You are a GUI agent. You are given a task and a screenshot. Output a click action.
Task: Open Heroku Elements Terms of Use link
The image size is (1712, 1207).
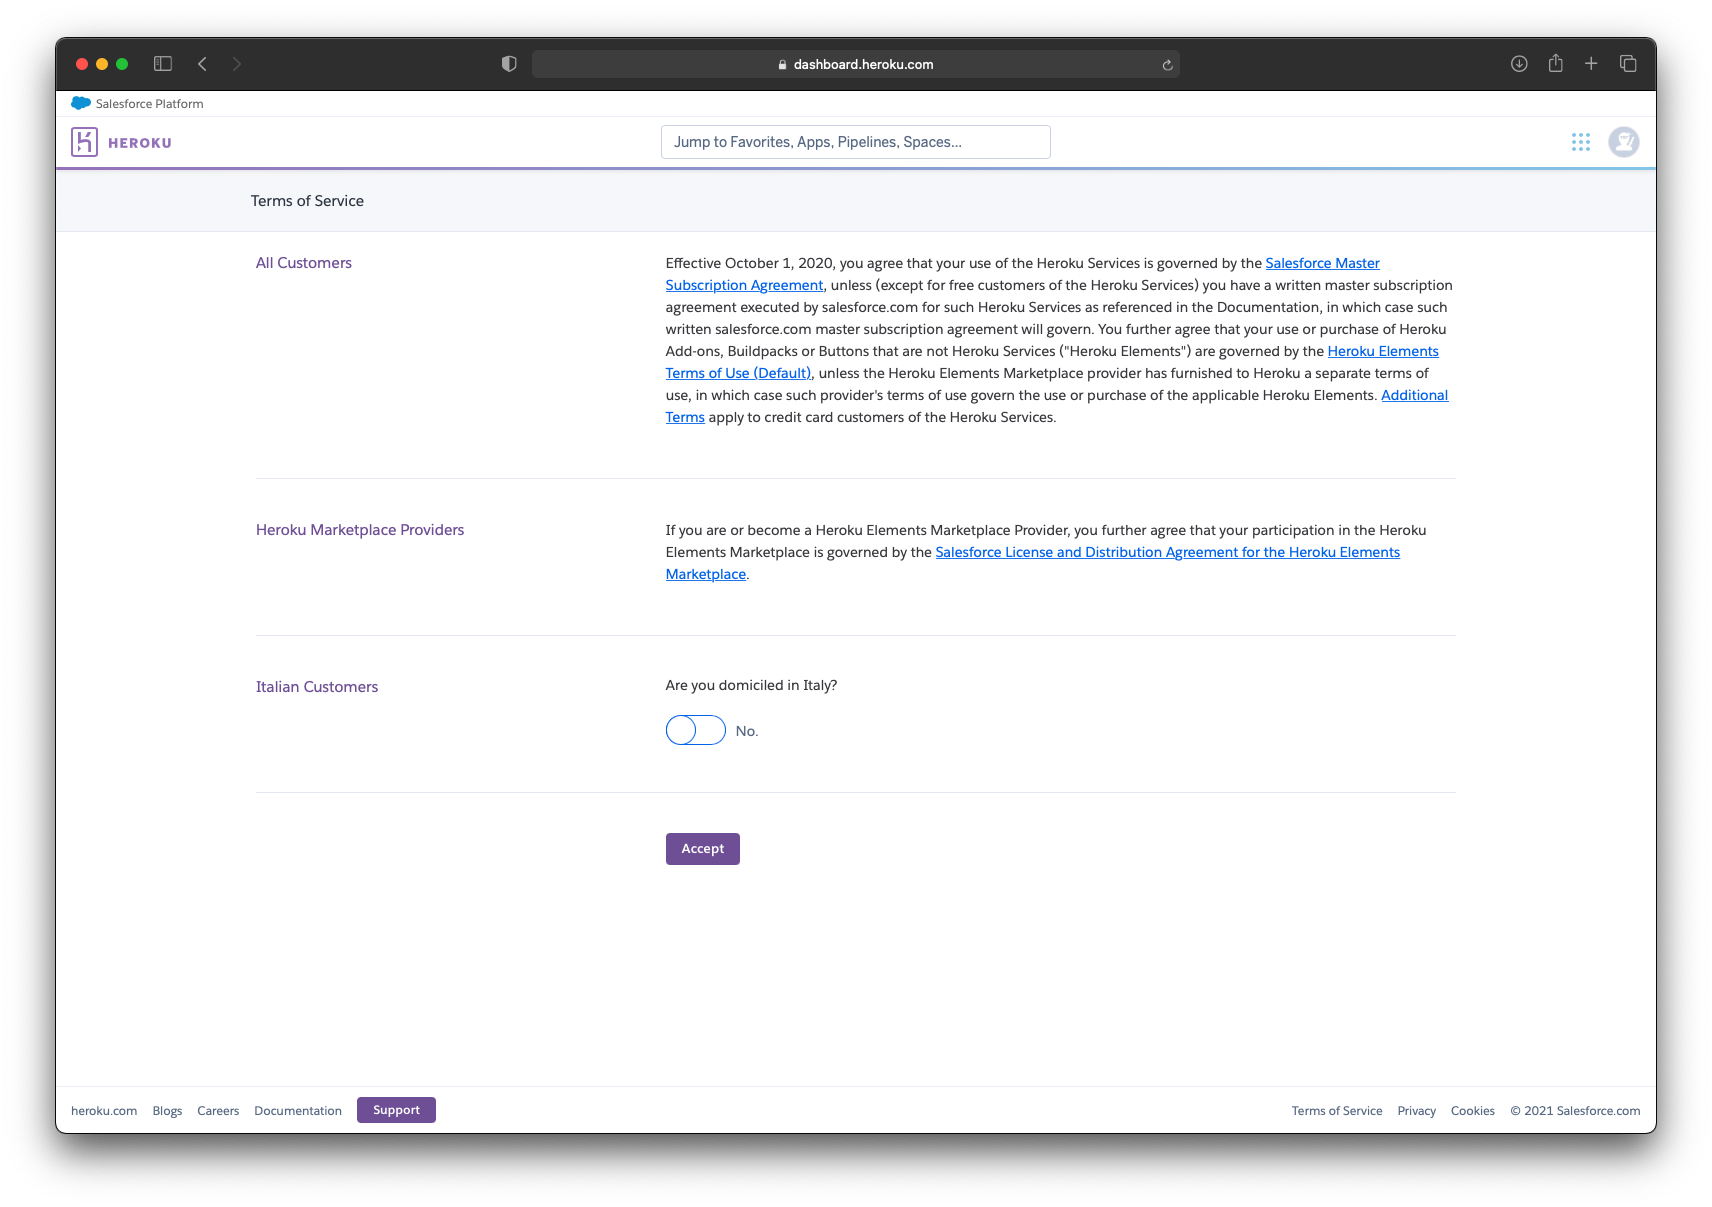coord(1383,351)
